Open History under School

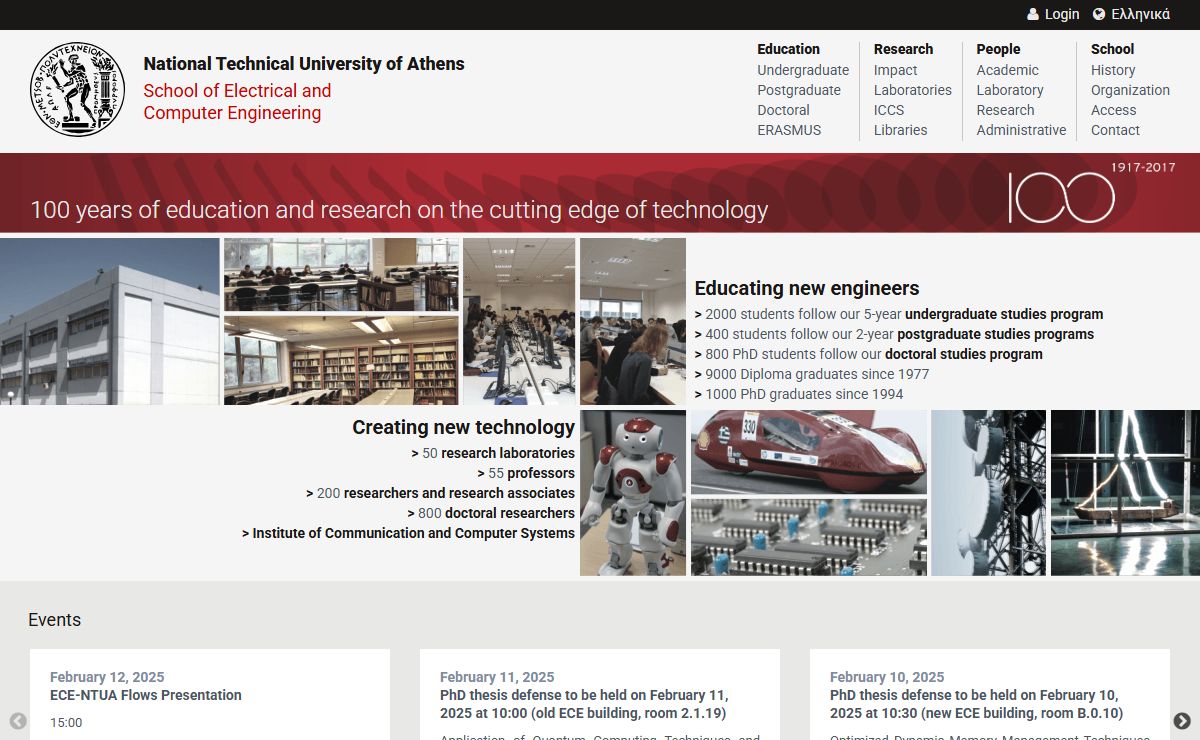[x=1113, y=70]
